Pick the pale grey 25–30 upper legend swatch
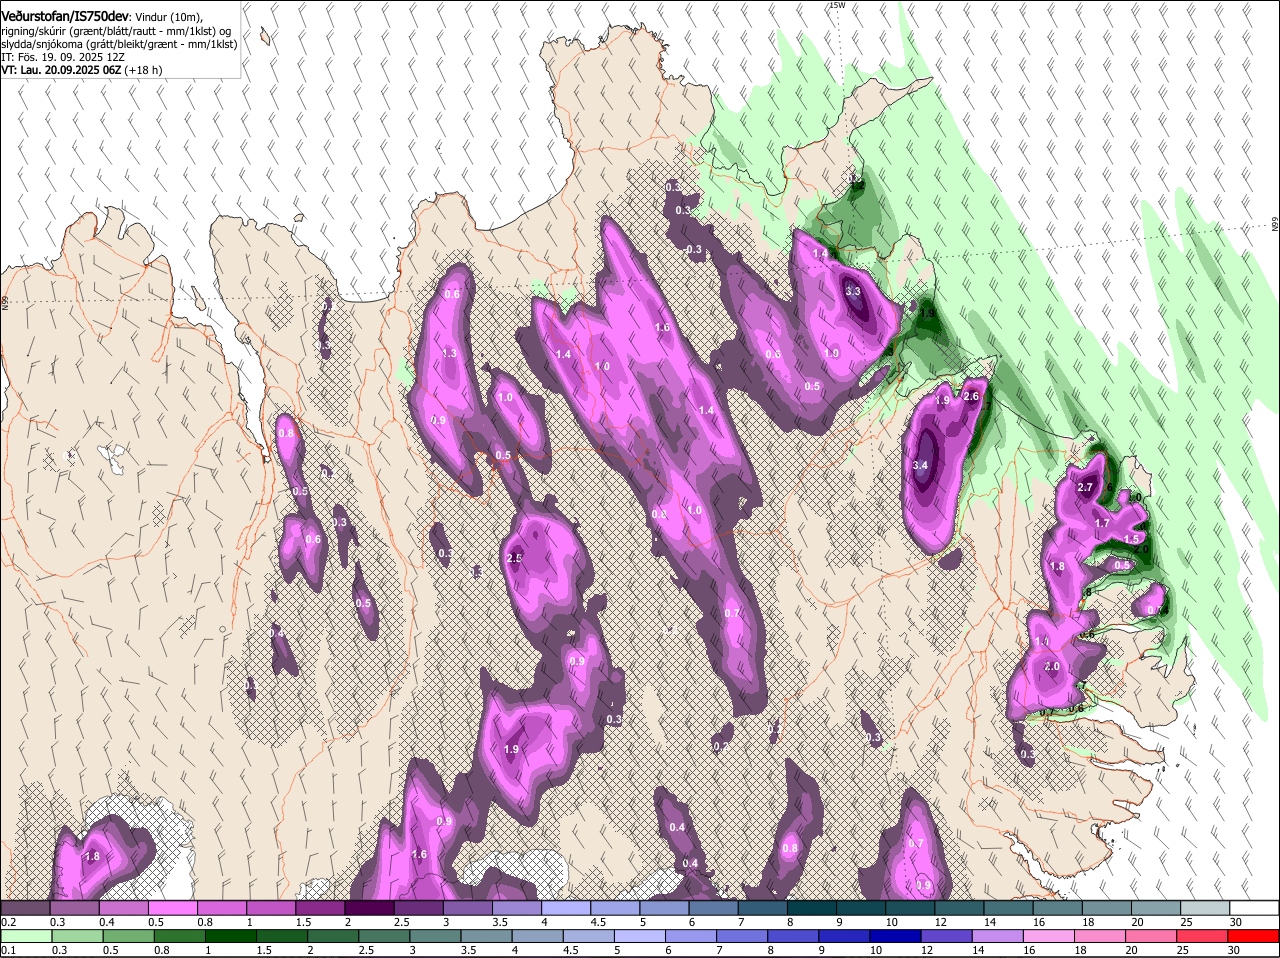The height and width of the screenshot is (958, 1280). [1206, 908]
